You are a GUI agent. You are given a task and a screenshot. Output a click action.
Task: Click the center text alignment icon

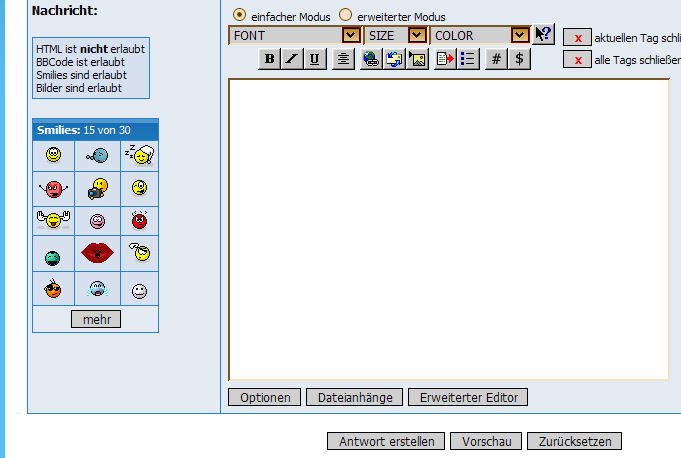coord(343,59)
